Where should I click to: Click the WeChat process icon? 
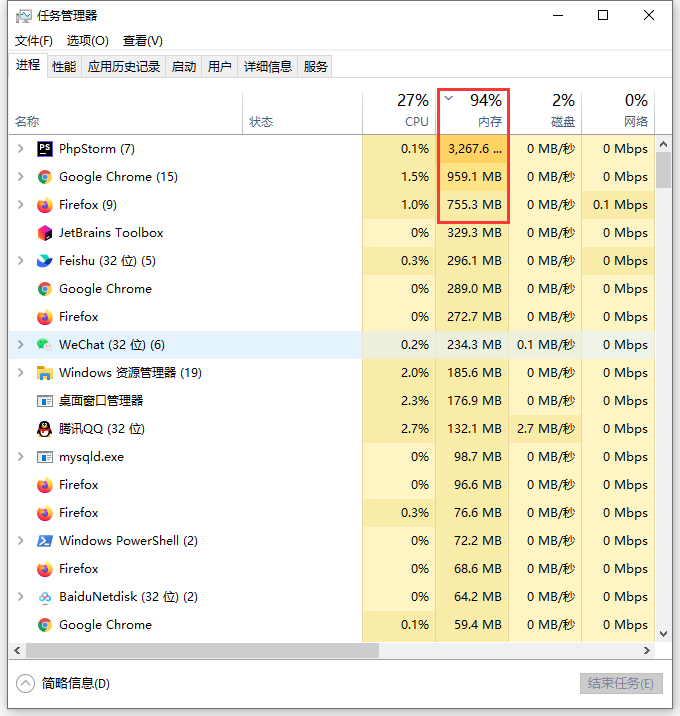pyautogui.click(x=45, y=345)
